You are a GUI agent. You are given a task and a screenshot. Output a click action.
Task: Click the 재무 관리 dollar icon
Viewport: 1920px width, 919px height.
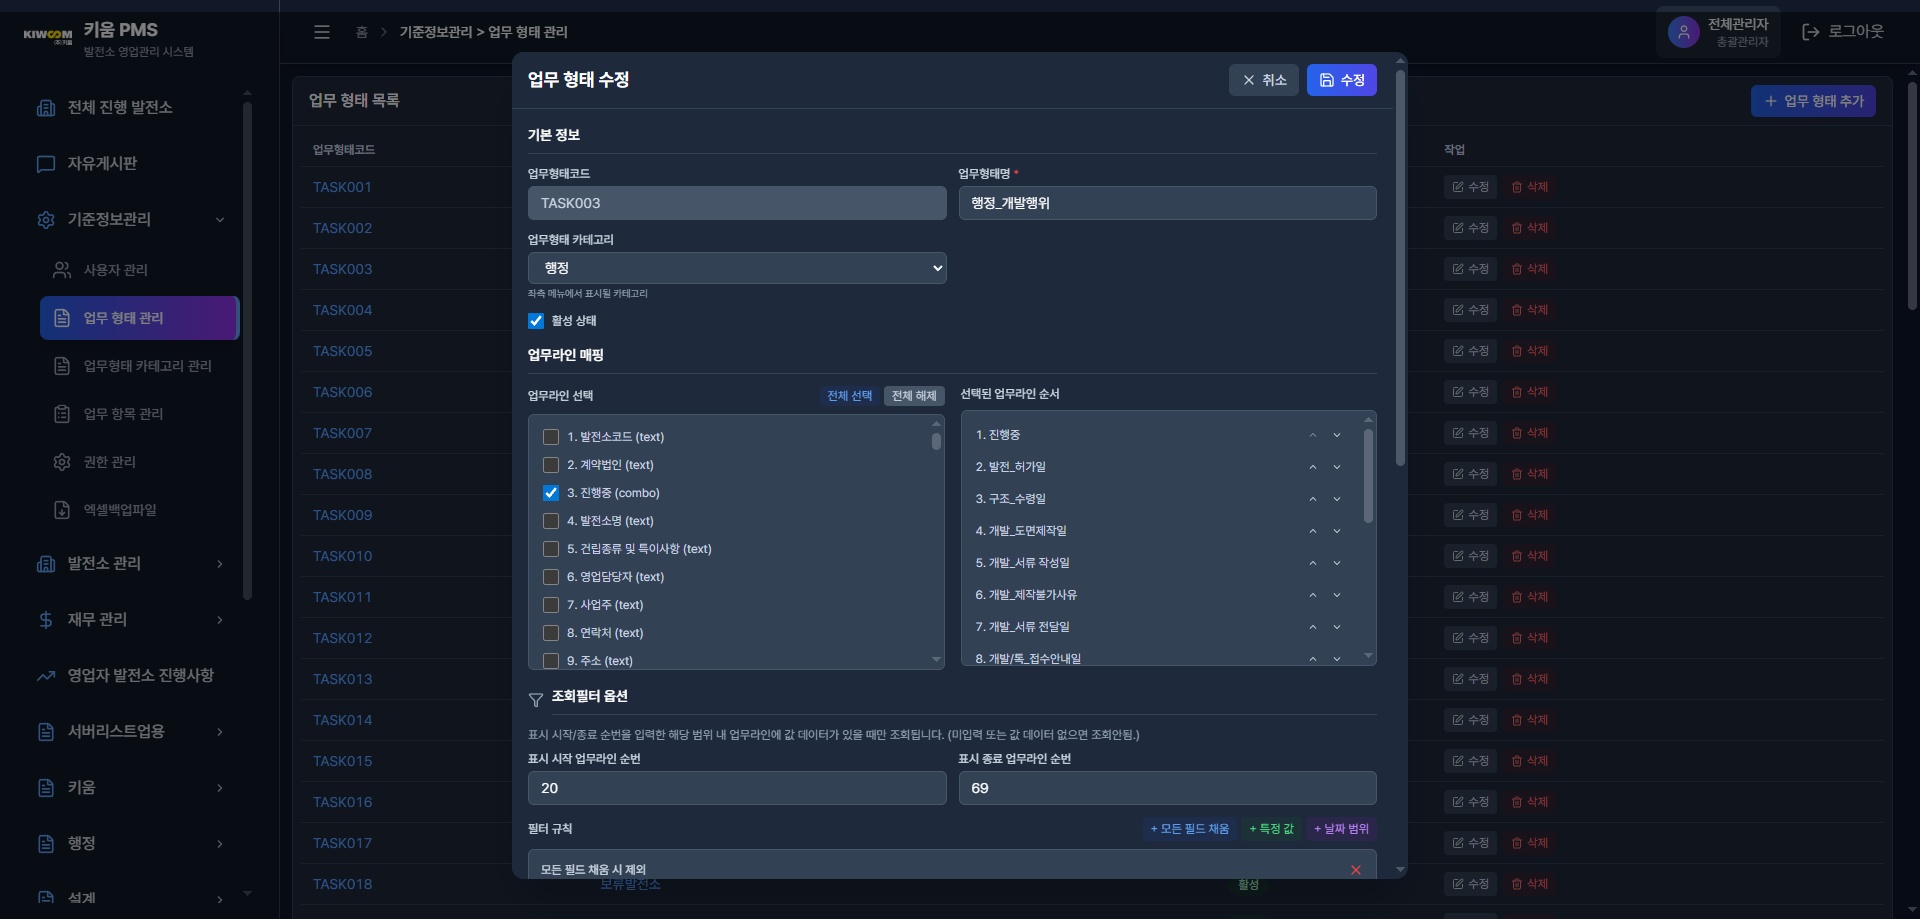pos(46,620)
